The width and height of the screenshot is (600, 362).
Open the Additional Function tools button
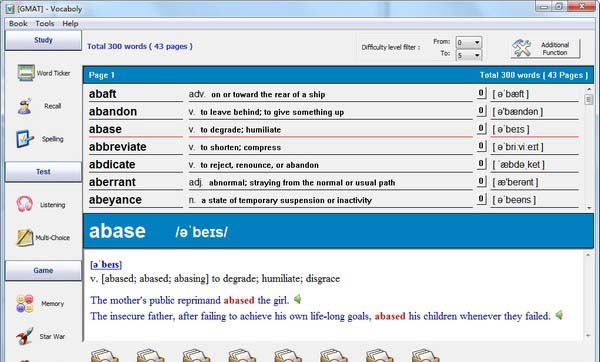click(545, 49)
